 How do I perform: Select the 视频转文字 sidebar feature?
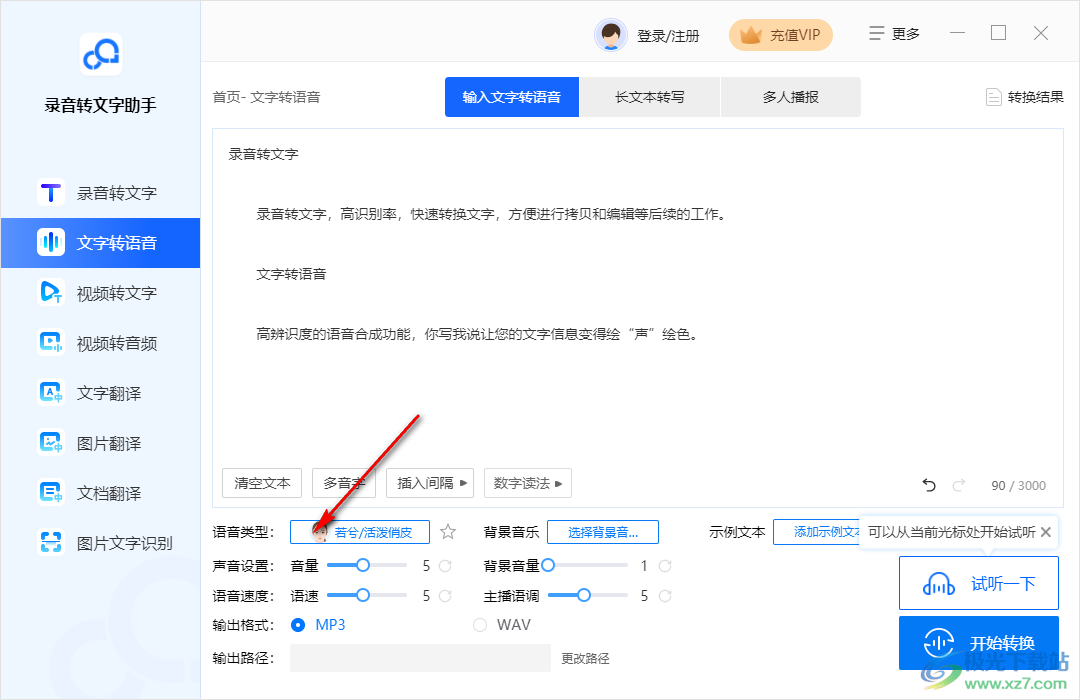[x=100, y=292]
